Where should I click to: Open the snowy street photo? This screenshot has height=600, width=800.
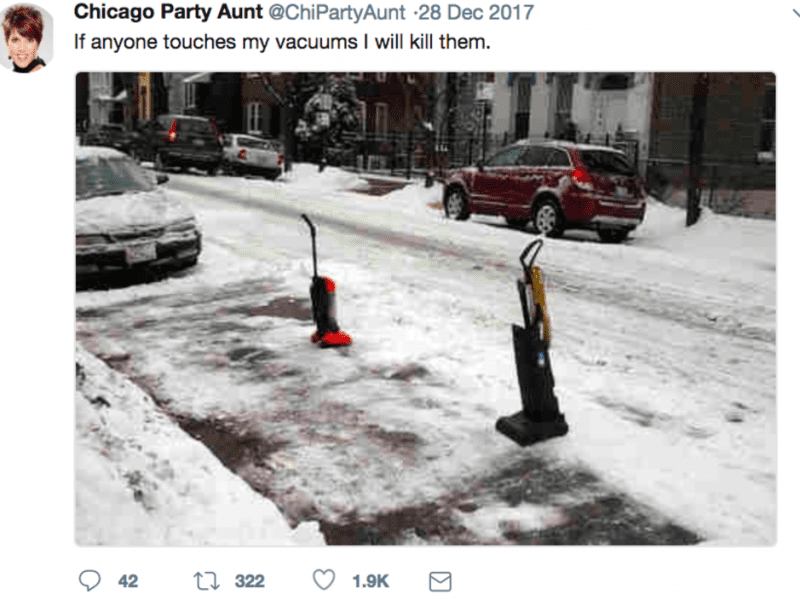pos(426,309)
